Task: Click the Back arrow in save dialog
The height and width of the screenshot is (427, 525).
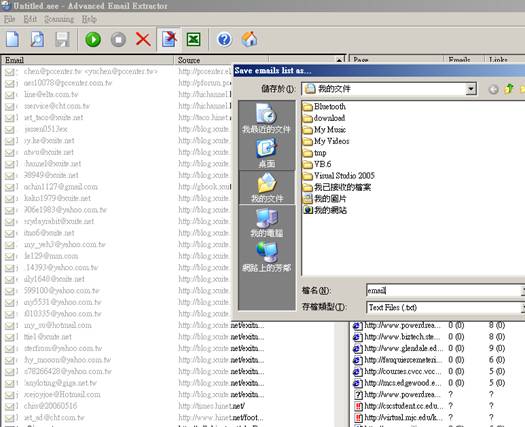Action: [x=493, y=89]
